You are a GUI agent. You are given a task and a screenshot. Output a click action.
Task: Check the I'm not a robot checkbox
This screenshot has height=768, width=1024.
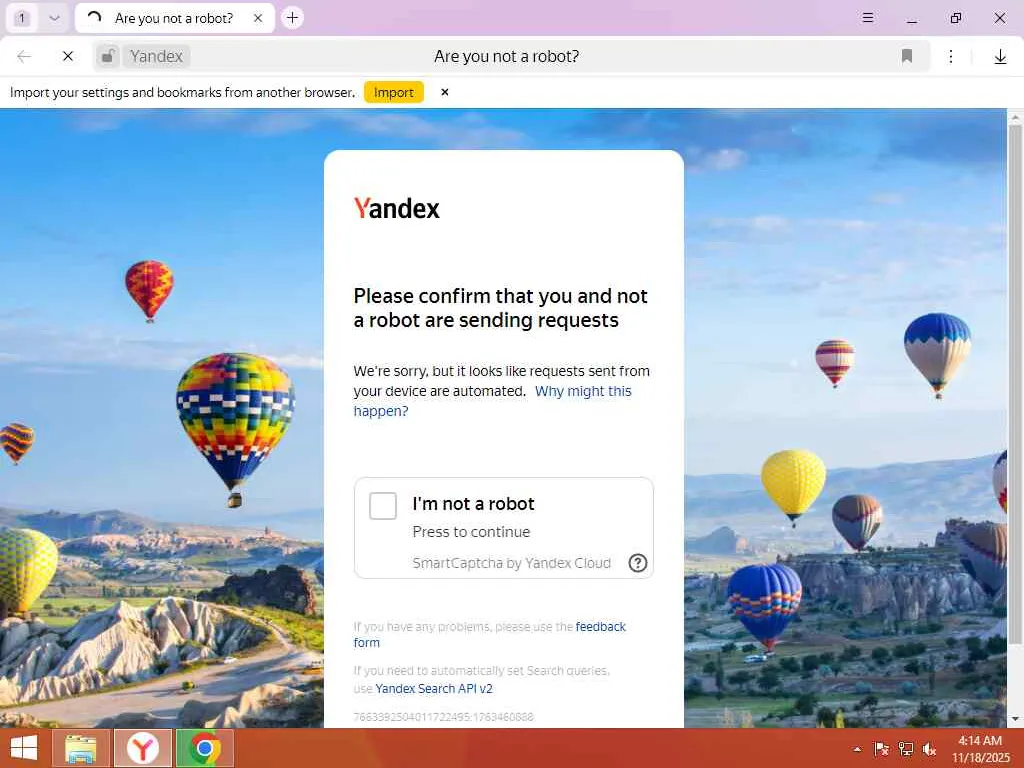383,506
